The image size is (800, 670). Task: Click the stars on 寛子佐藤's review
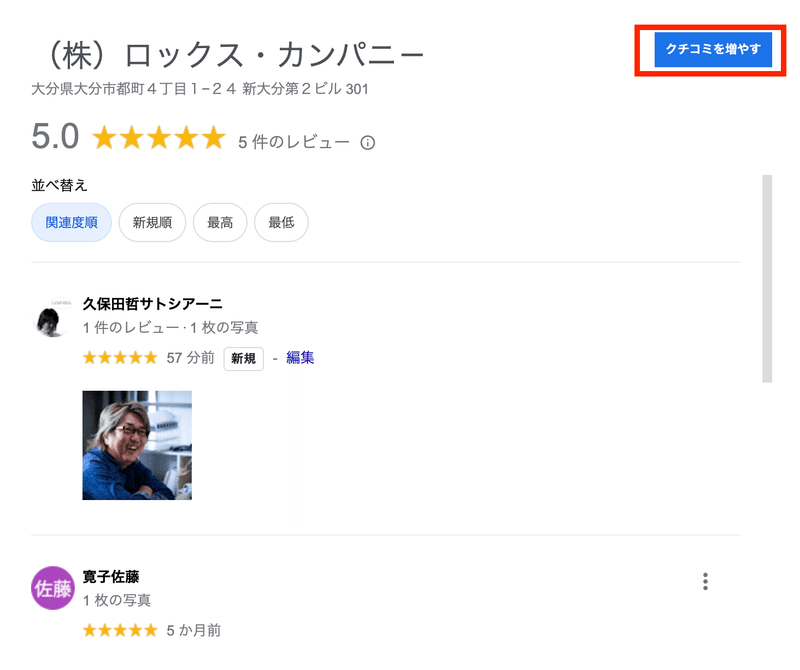pyautogui.click(x=119, y=630)
